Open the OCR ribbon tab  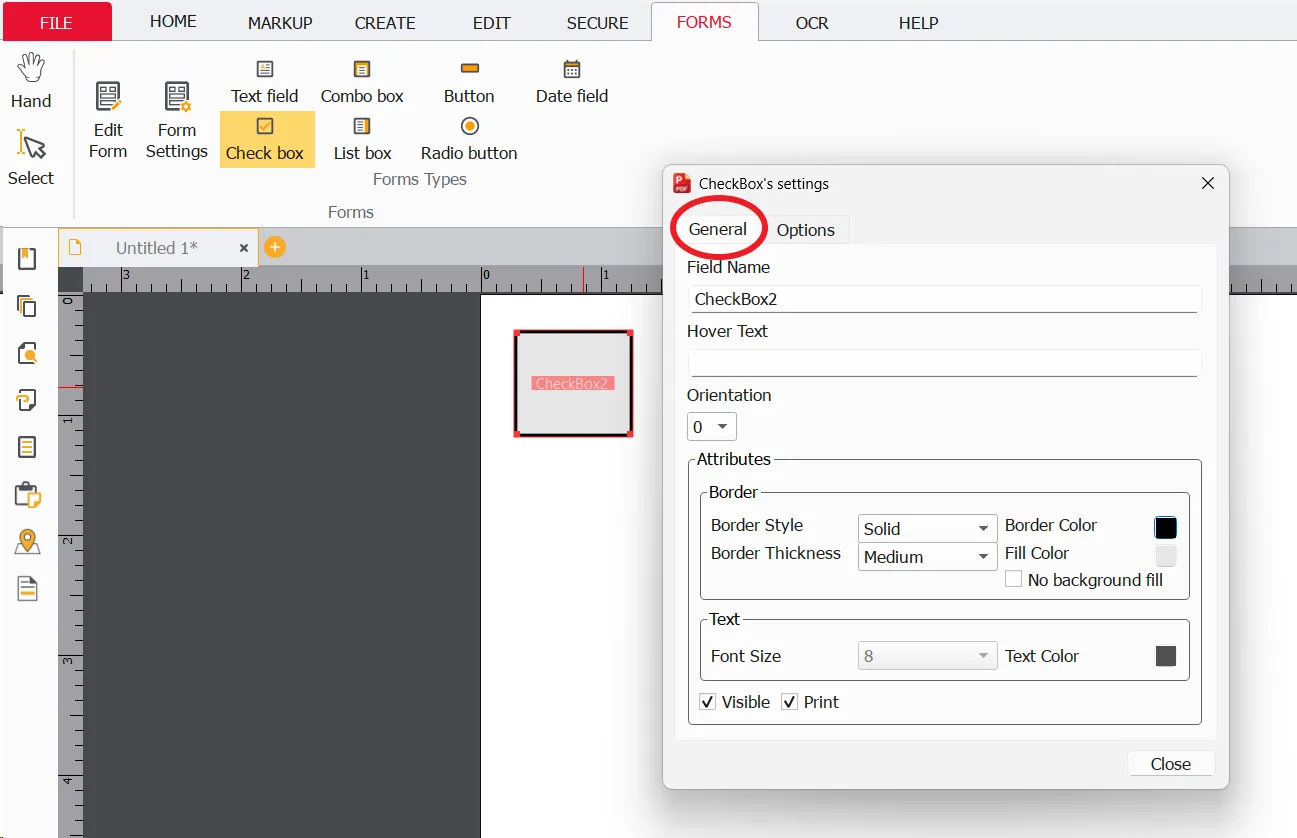(x=812, y=22)
